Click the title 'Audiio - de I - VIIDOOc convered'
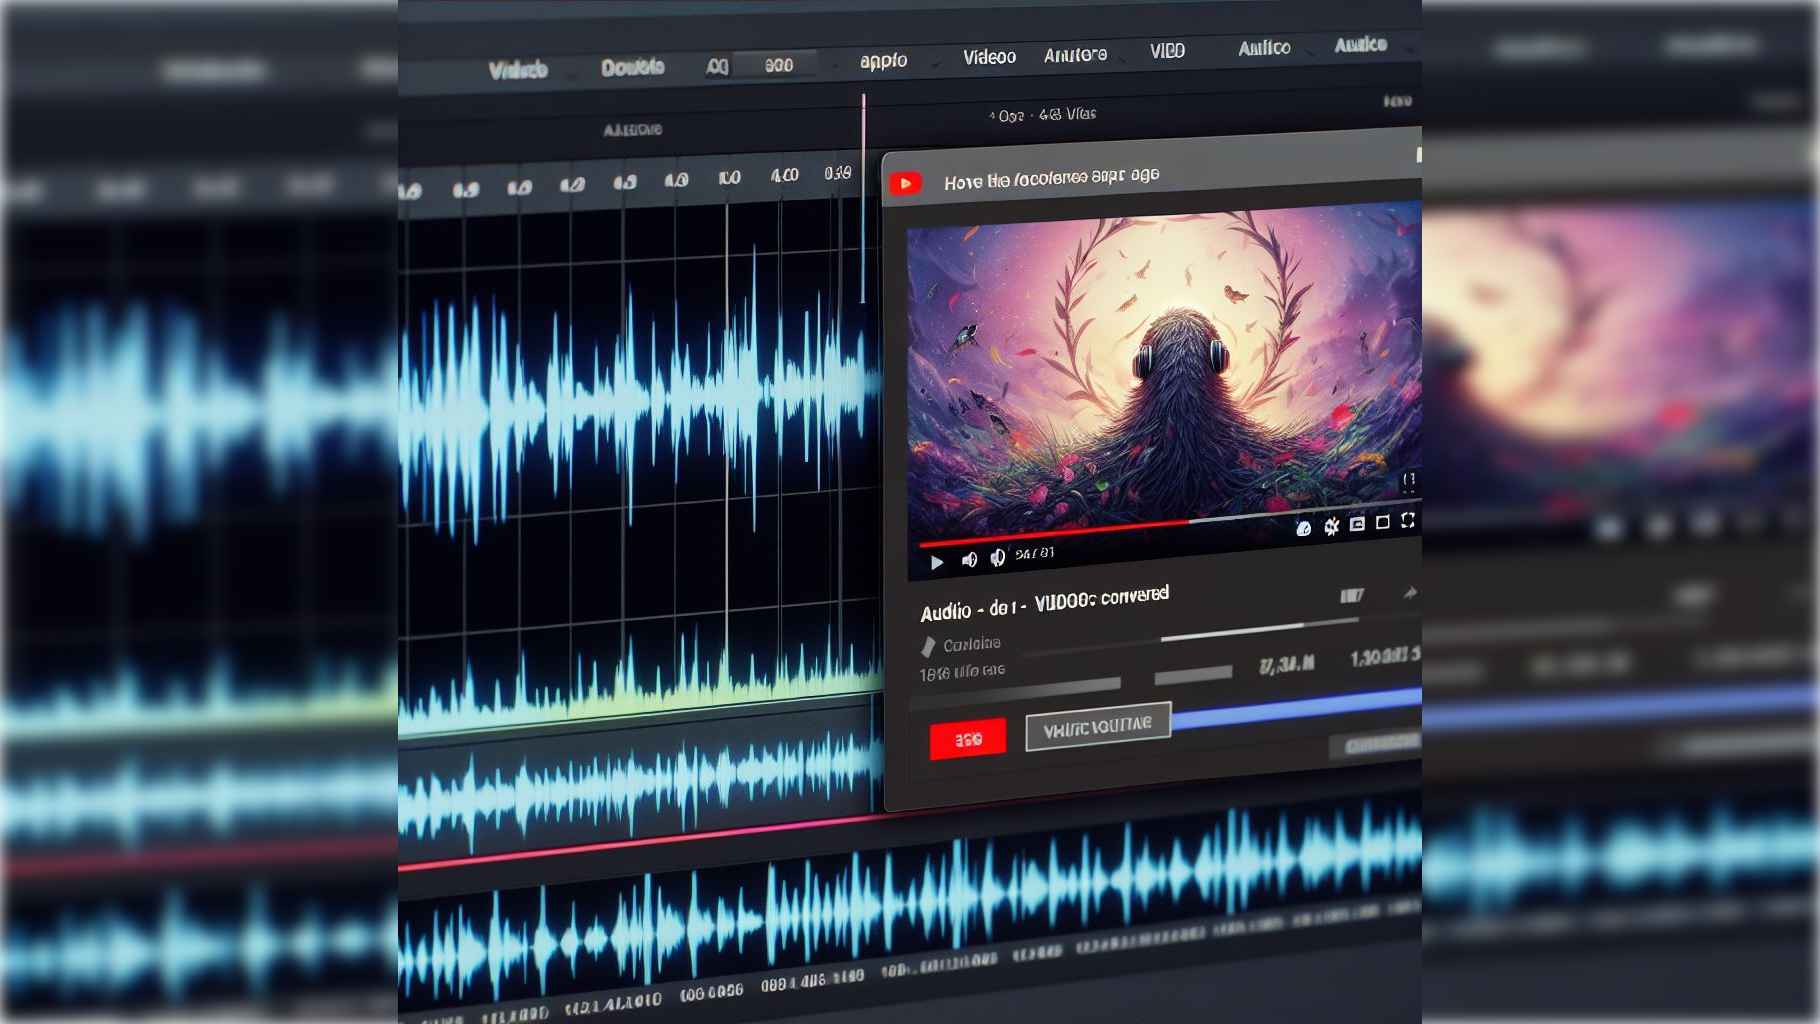 1044,603
